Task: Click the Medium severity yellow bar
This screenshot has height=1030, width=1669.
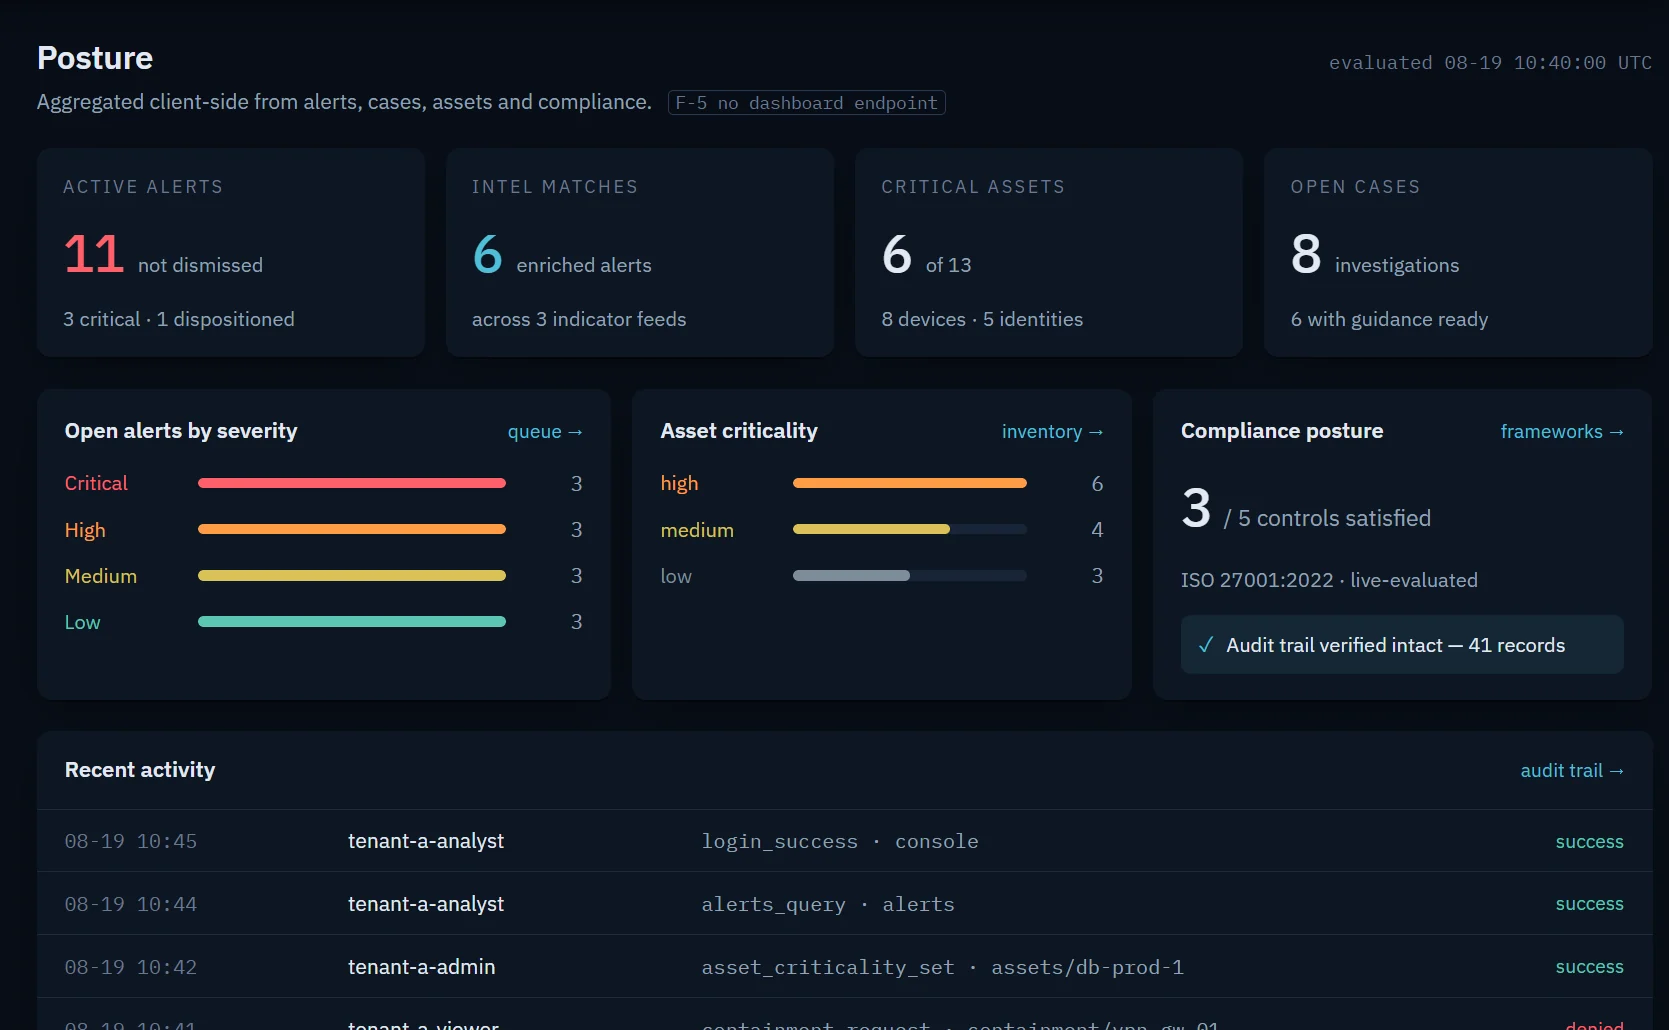Action: point(352,575)
